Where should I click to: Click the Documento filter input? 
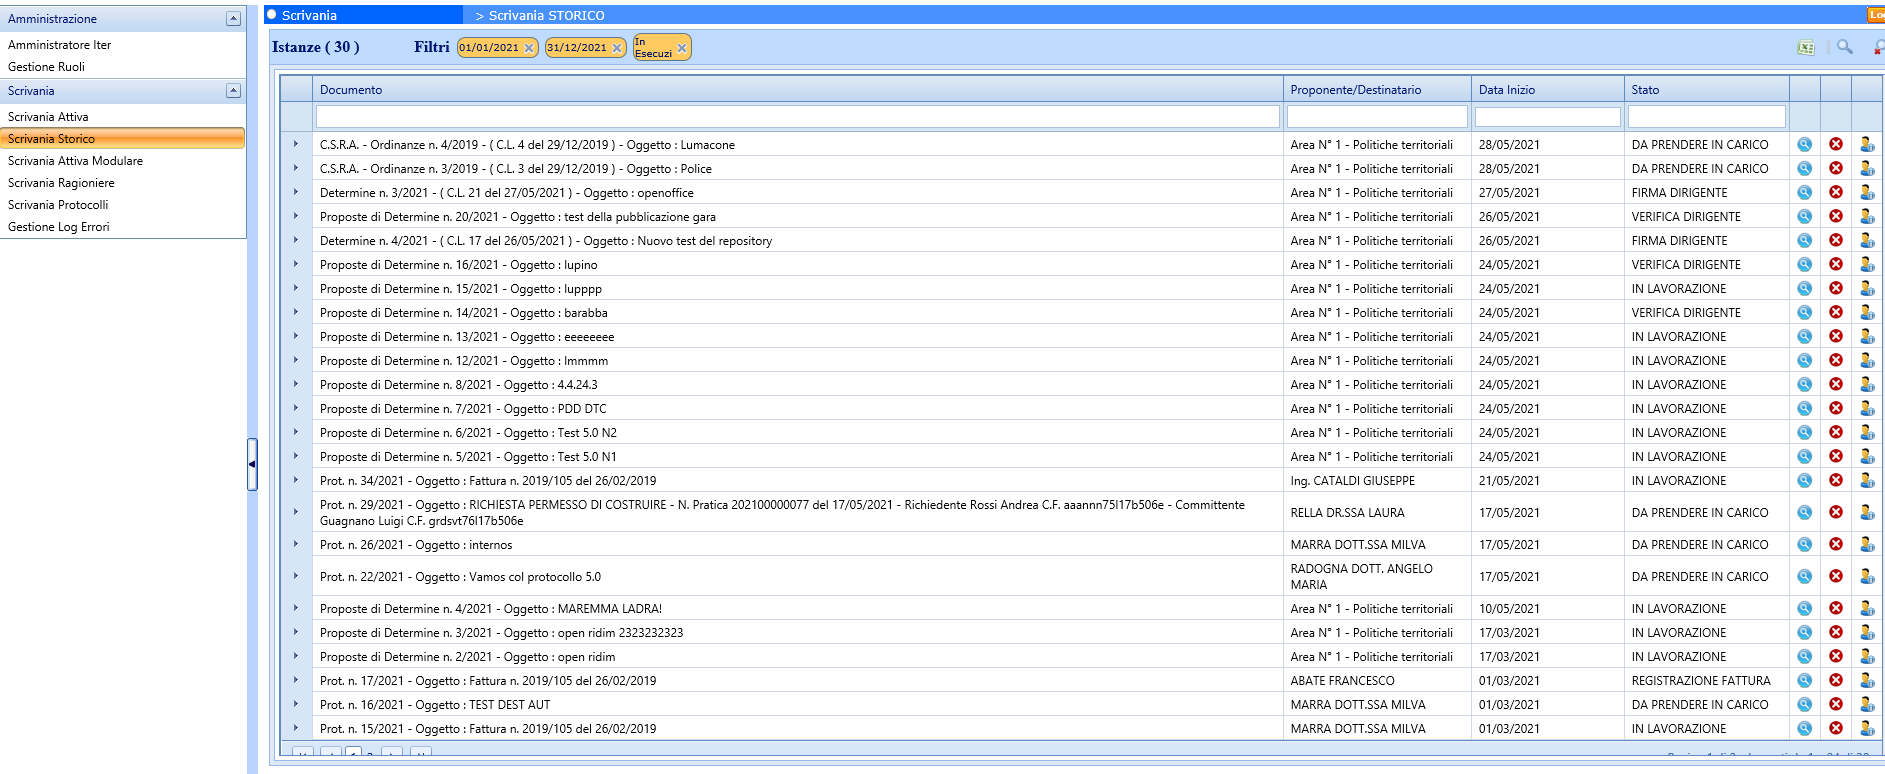click(797, 117)
